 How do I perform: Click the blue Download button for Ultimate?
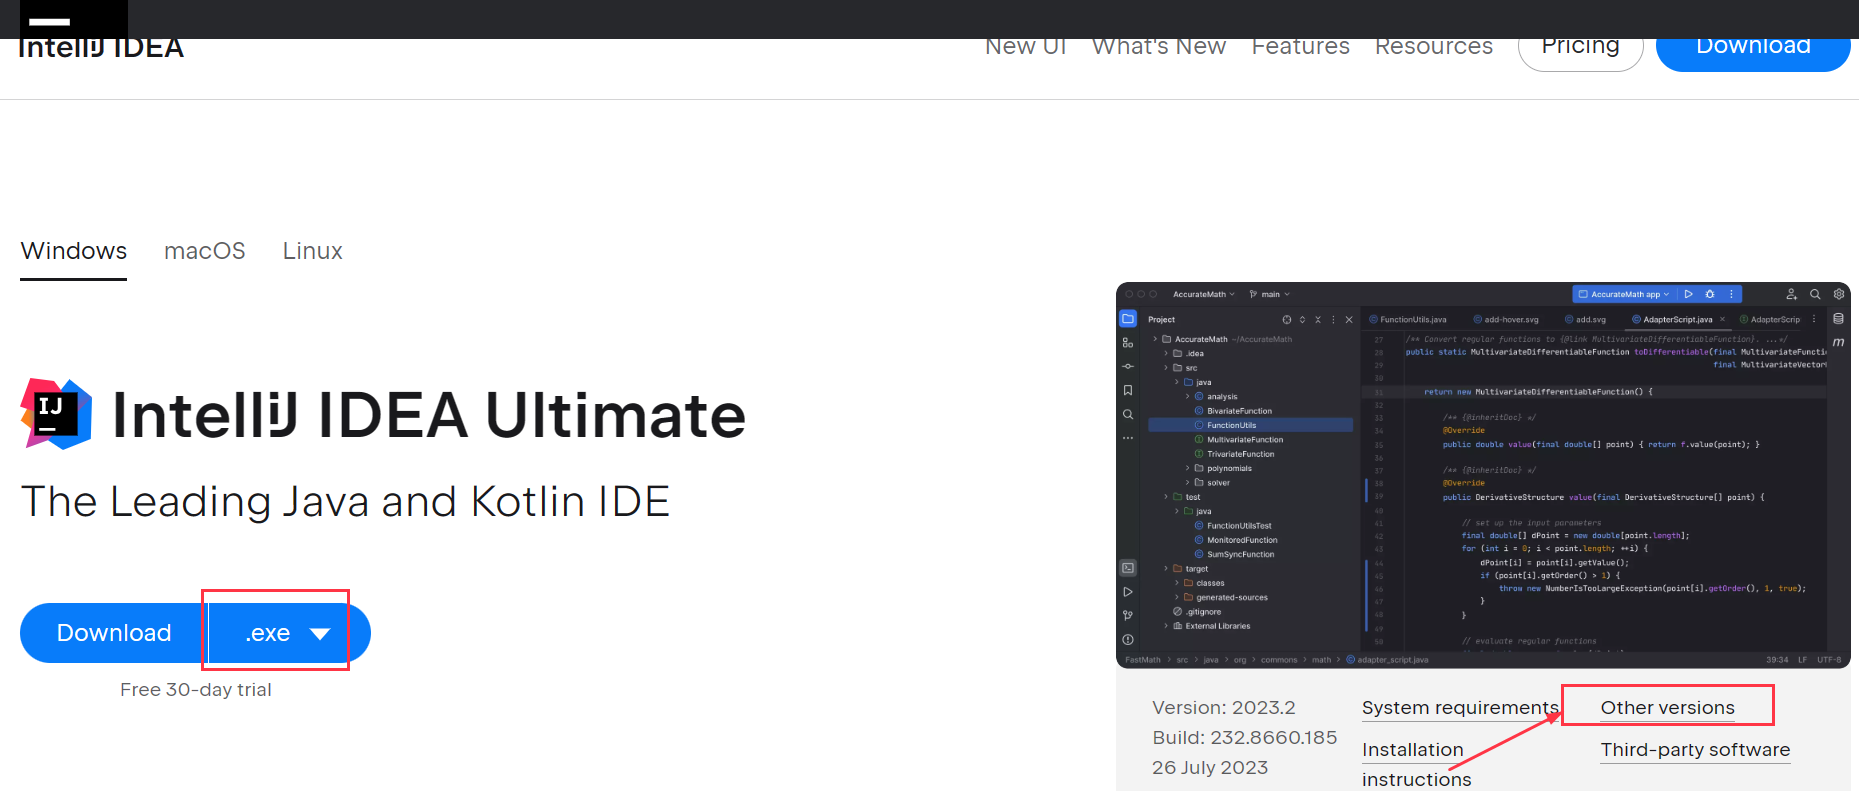click(114, 633)
